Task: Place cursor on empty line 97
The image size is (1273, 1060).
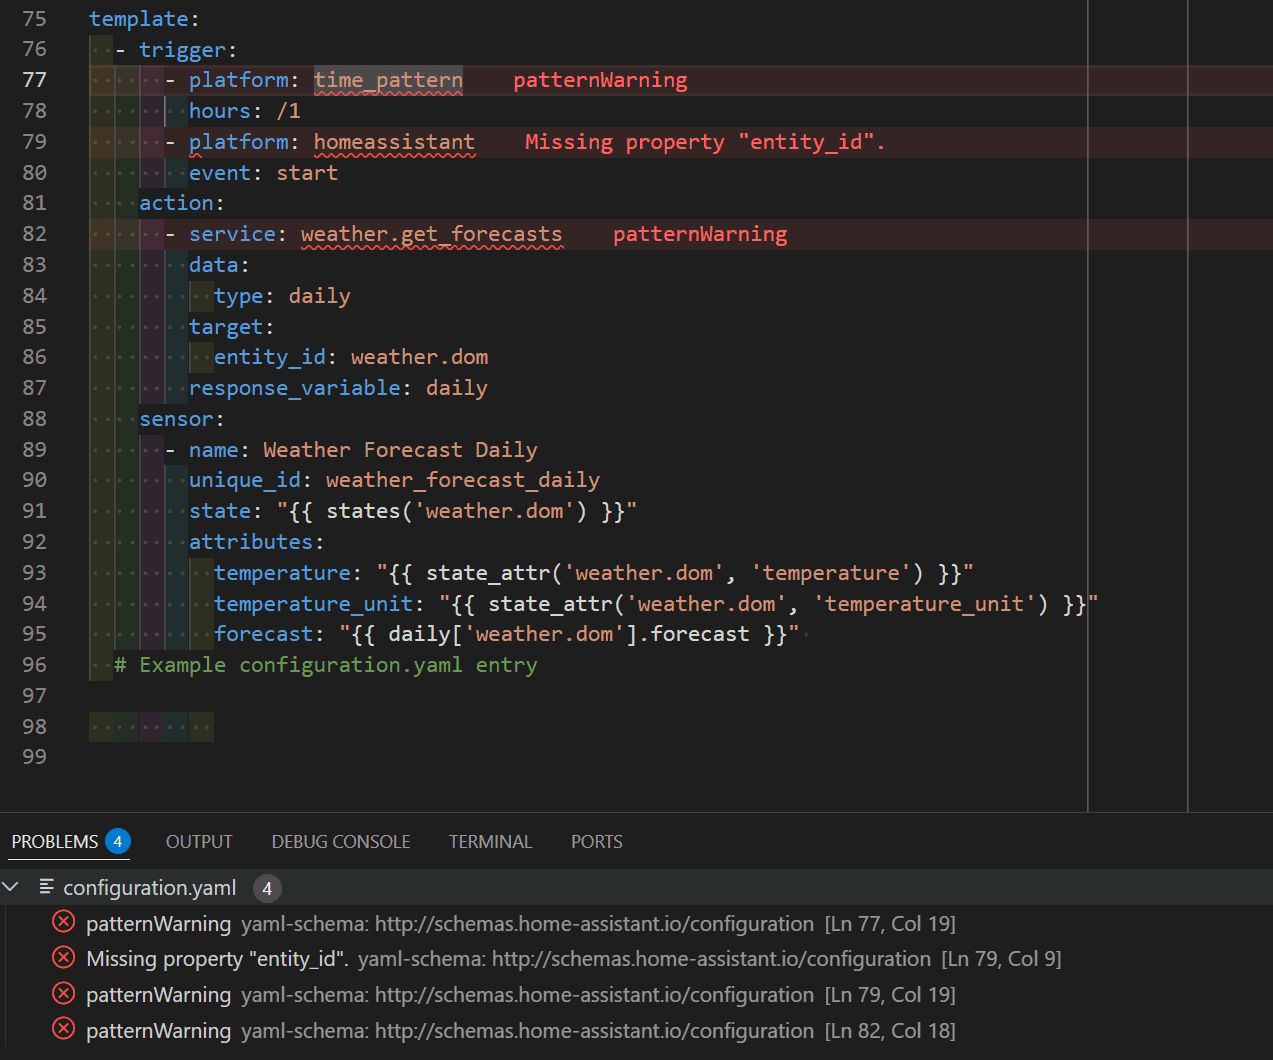Action: (300, 696)
